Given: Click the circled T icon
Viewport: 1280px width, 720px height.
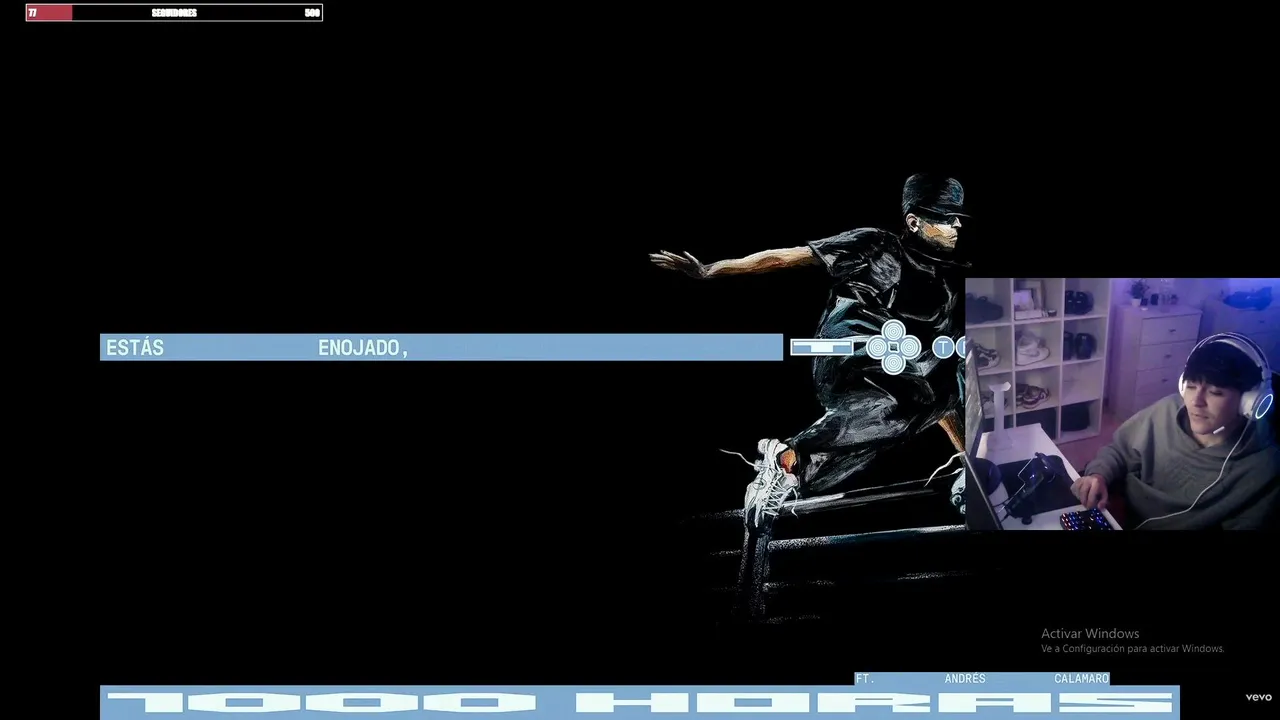Looking at the screenshot, I should click(x=943, y=347).
